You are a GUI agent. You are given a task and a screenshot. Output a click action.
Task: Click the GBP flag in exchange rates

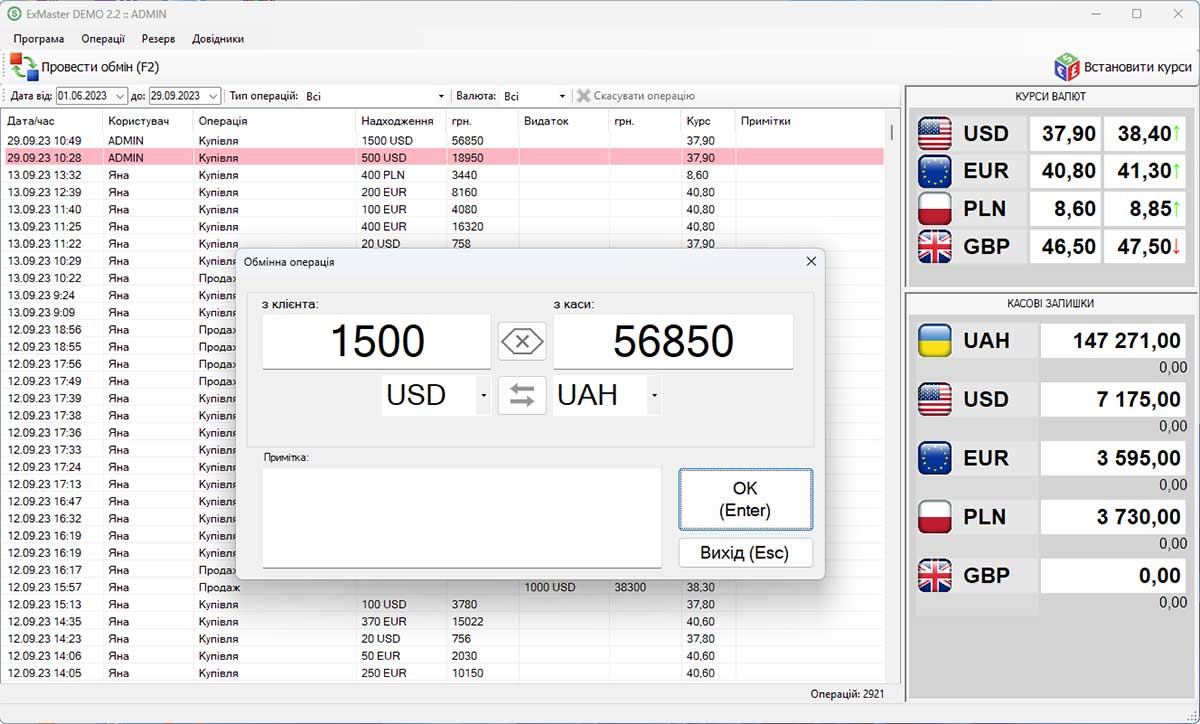coord(935,247)
